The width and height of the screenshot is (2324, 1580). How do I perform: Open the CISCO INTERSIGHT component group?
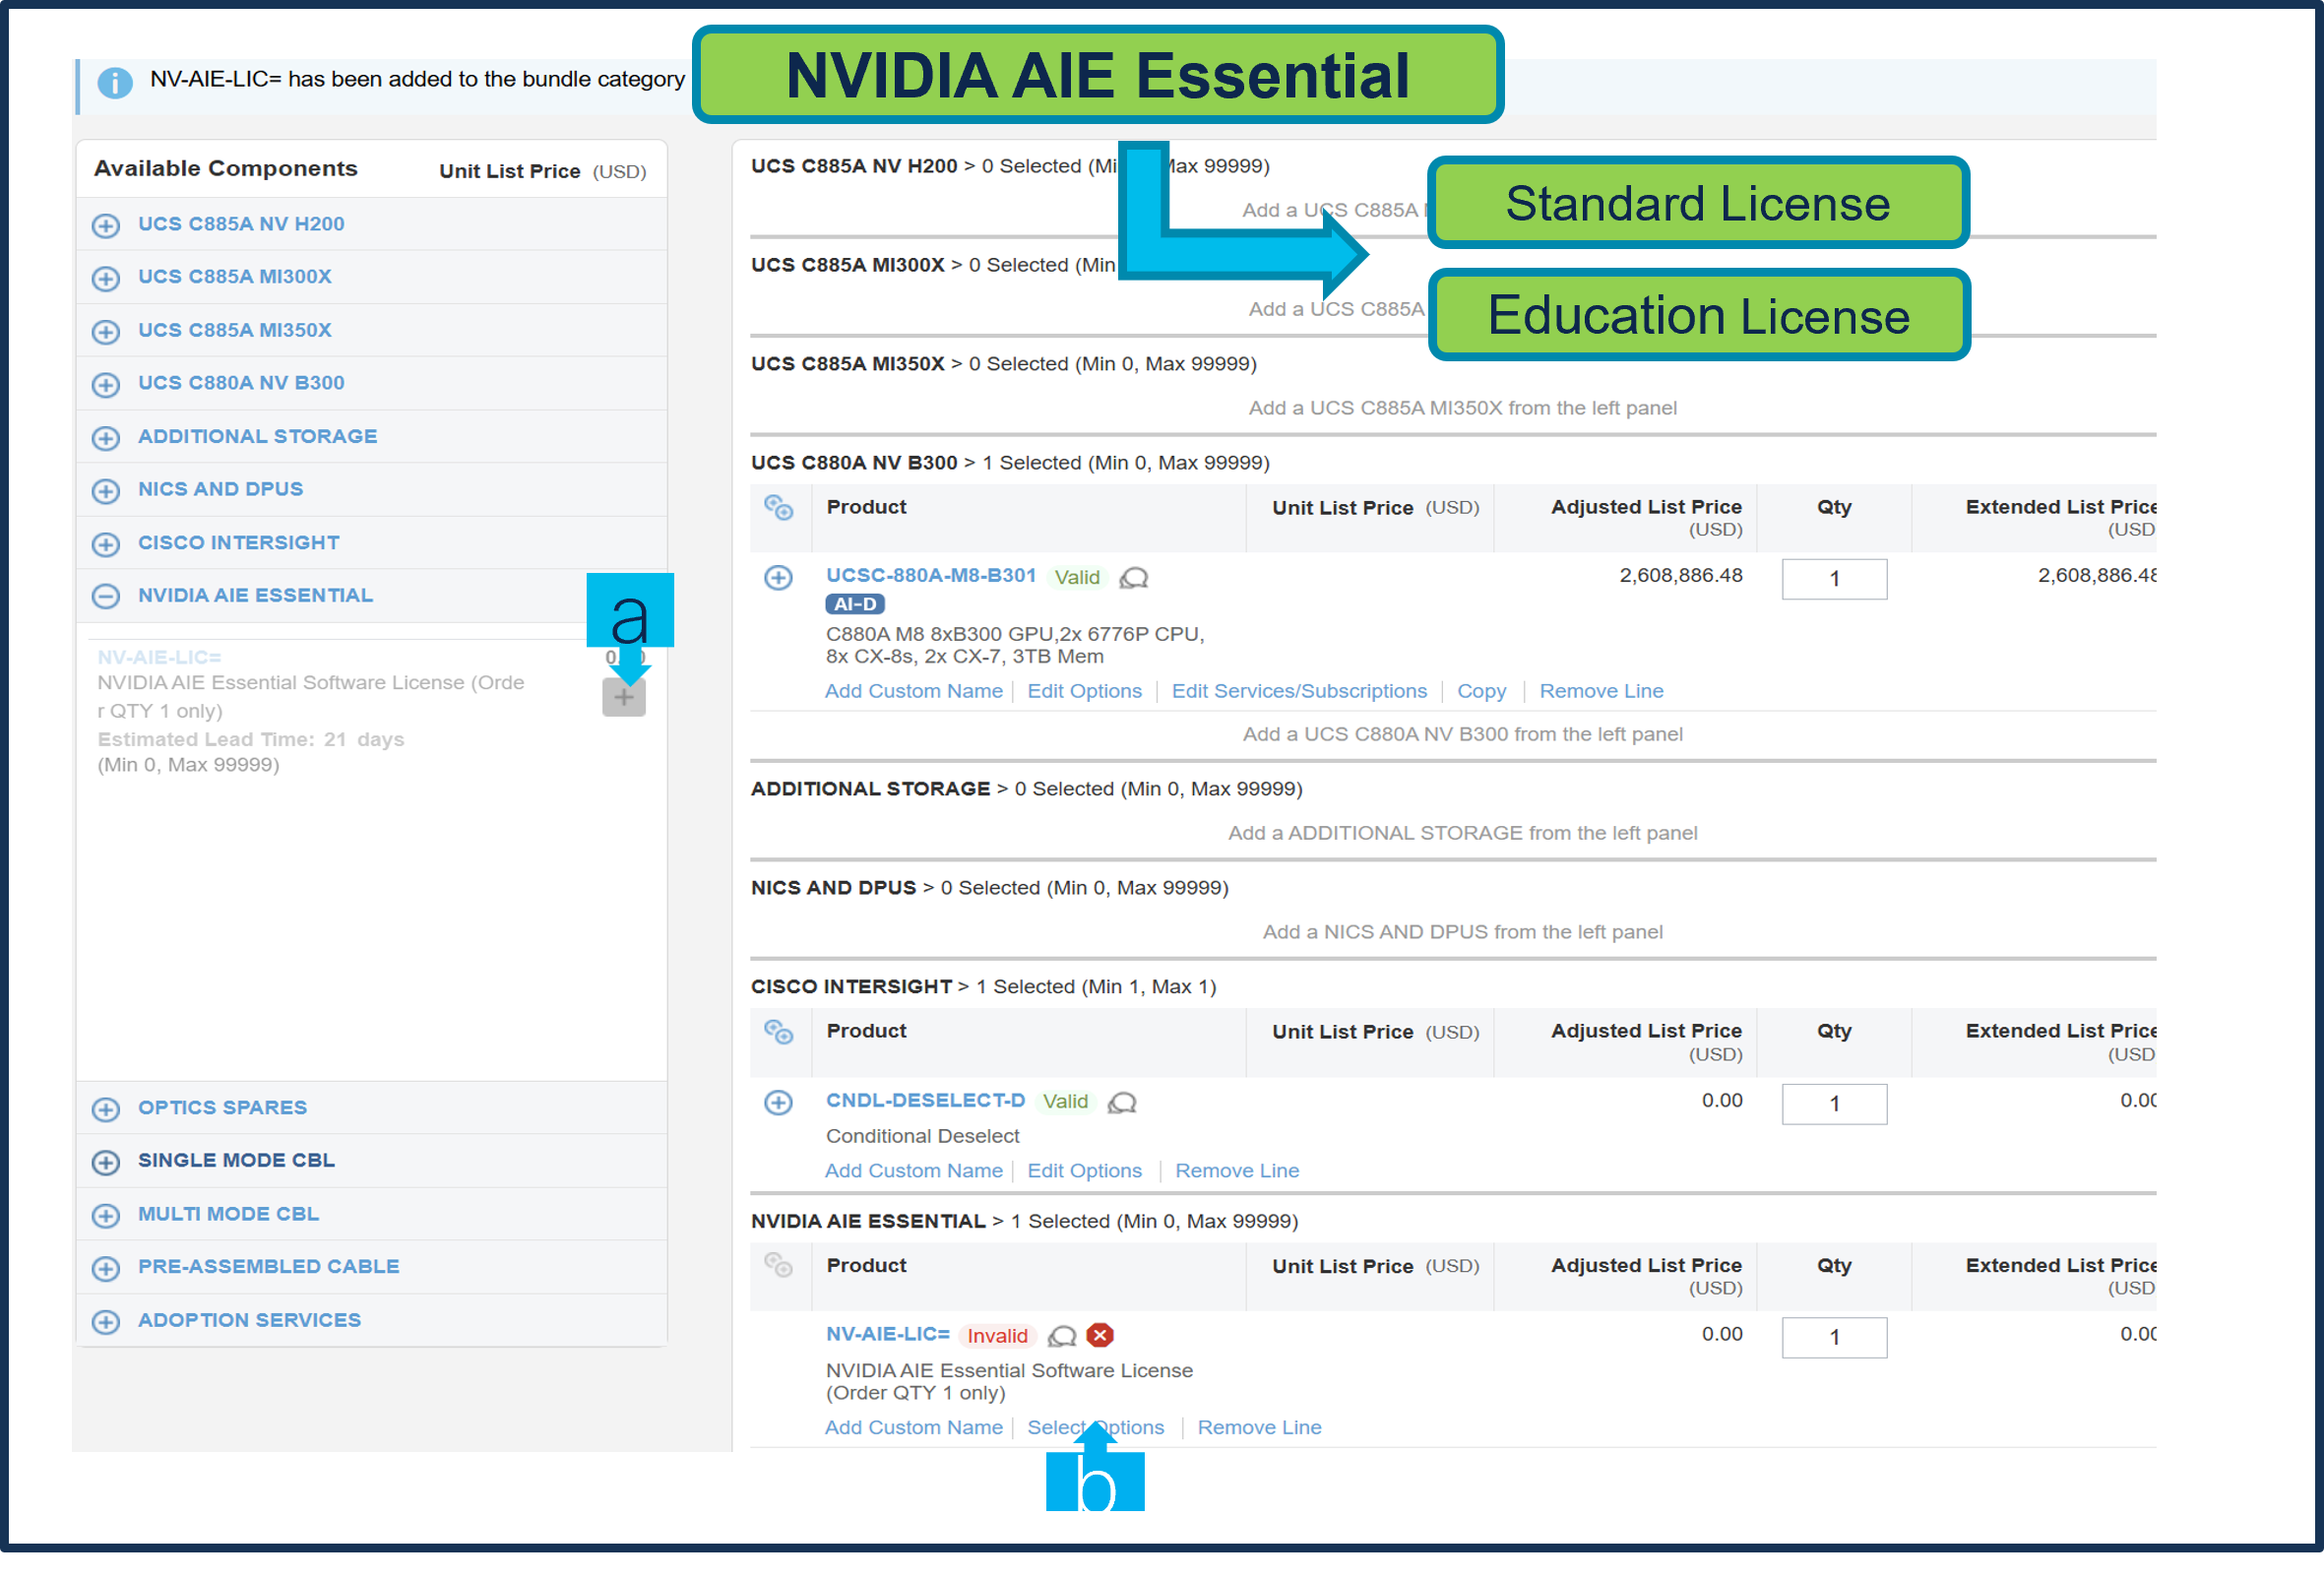click(106, 544)
